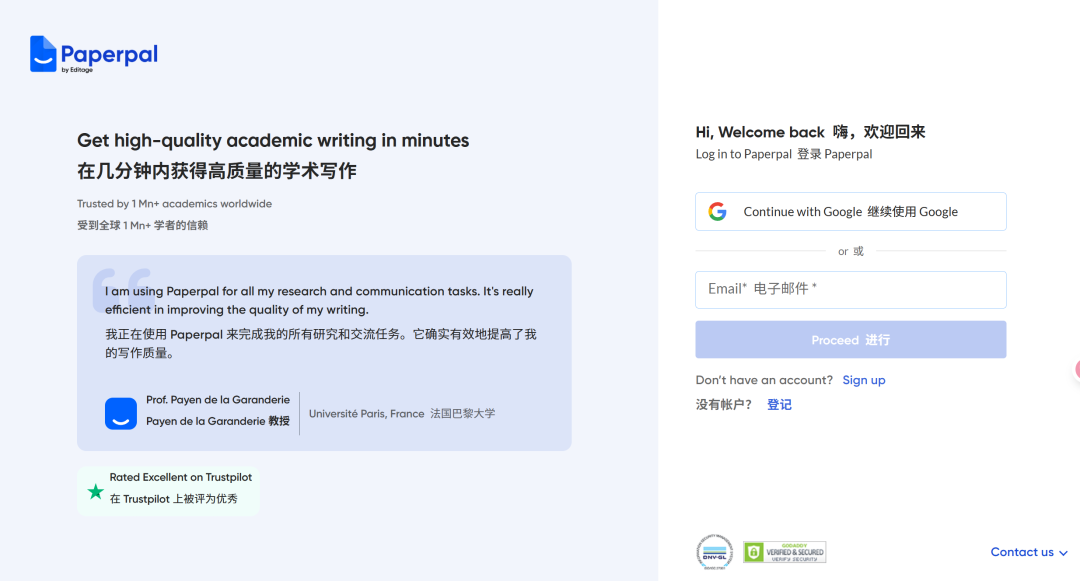The height and width of the screenshot is (581, 1080).
Task: Expand the Contact us dropdown
Action: pos(1028,552)
